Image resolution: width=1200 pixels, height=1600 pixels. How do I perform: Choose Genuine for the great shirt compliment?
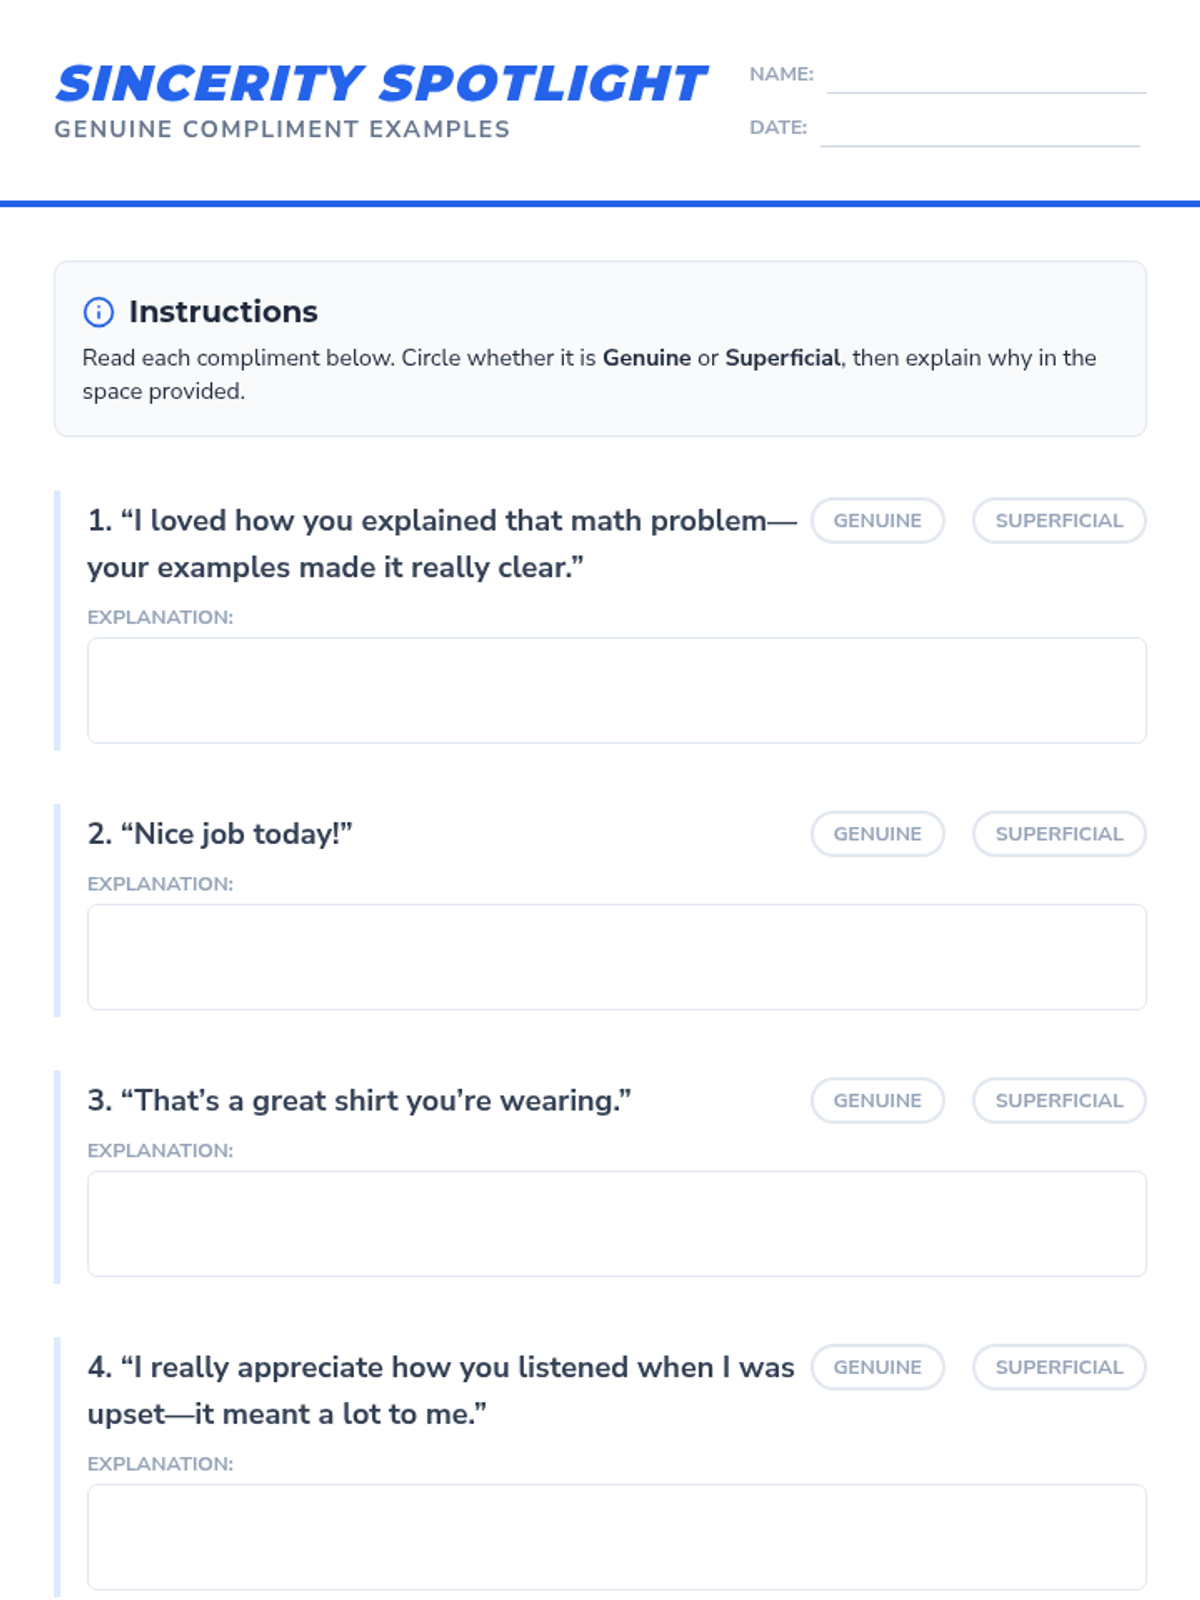(x=877, y=1101)
